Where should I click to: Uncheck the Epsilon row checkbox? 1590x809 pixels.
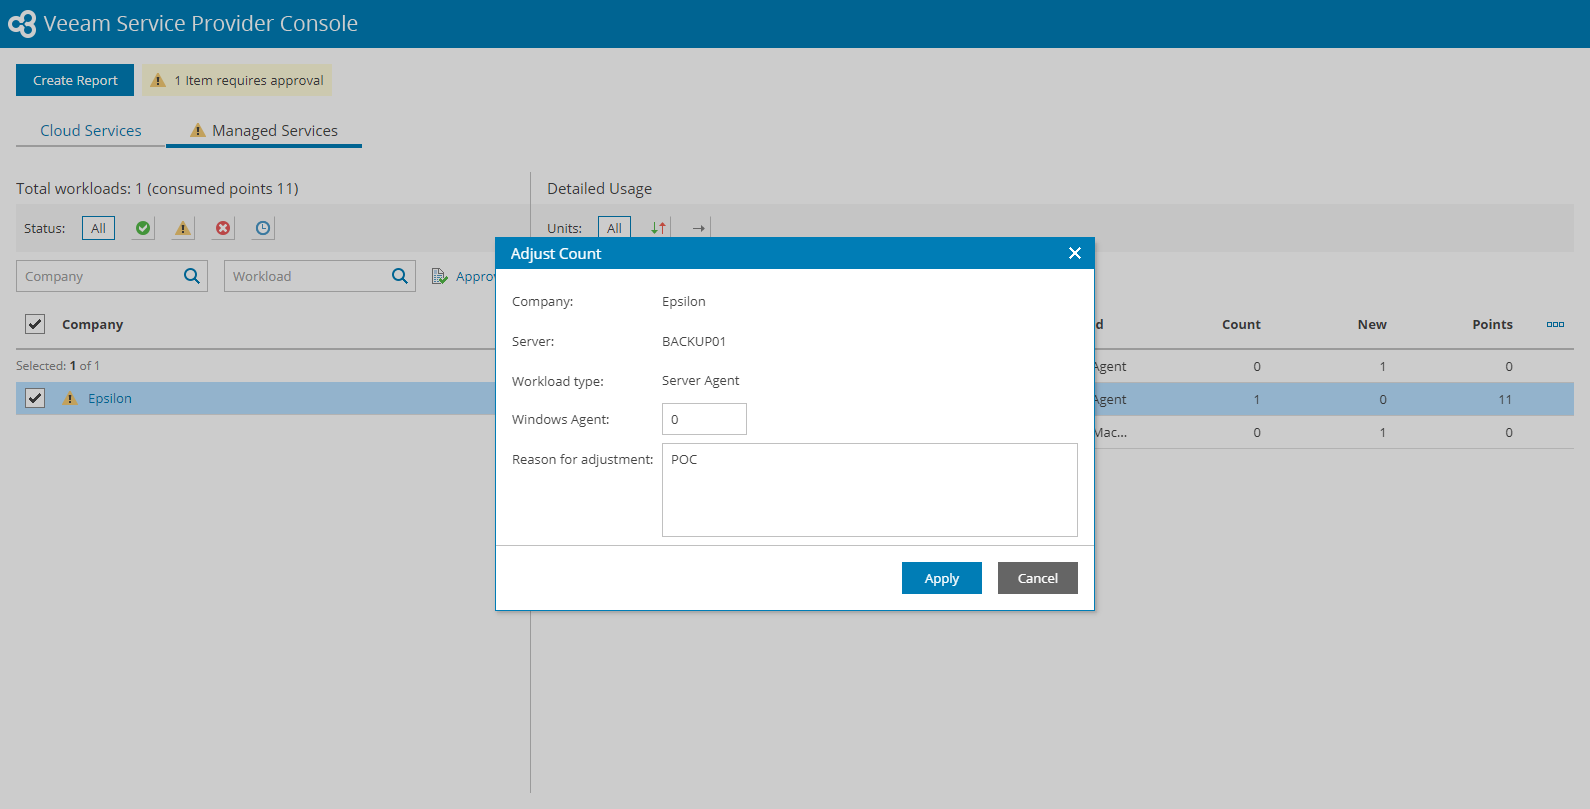click(x=35, y=398)
